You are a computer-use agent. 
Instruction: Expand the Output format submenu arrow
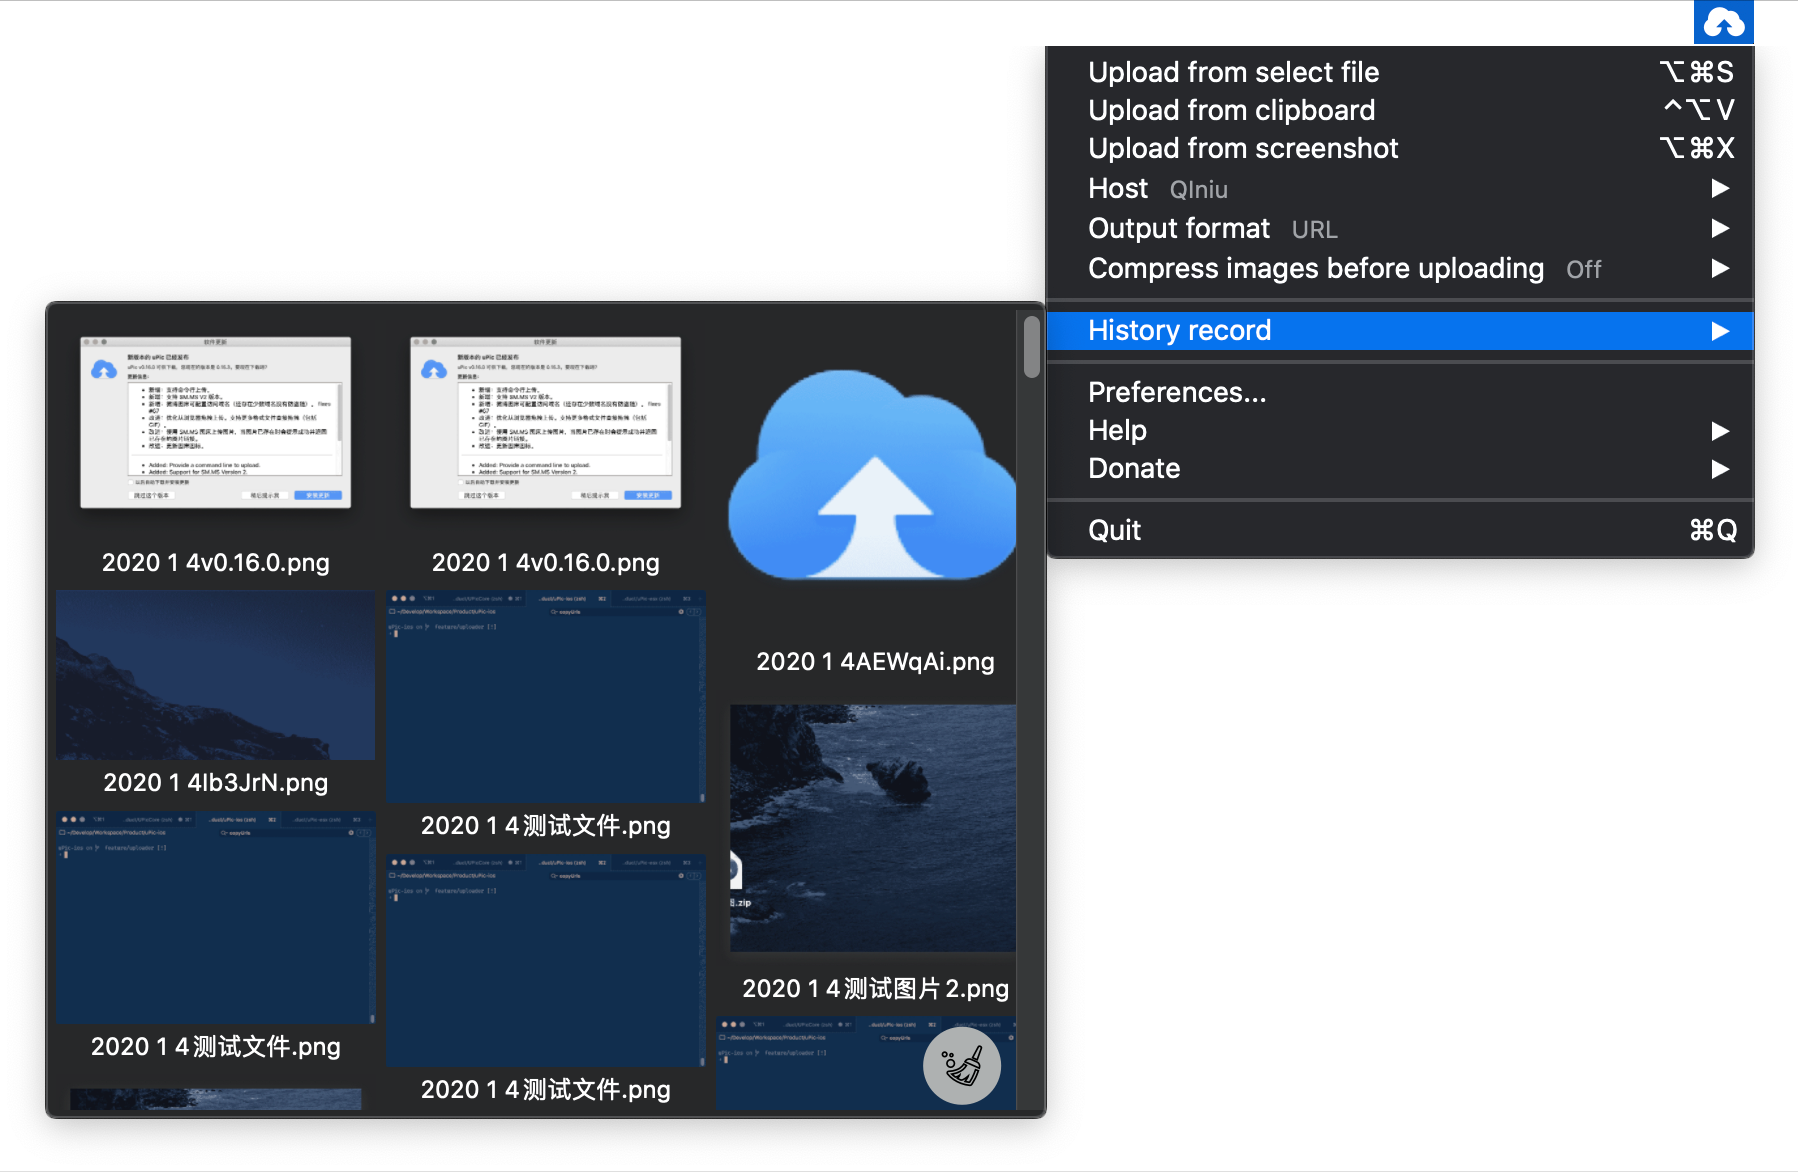pos(1720,228)
